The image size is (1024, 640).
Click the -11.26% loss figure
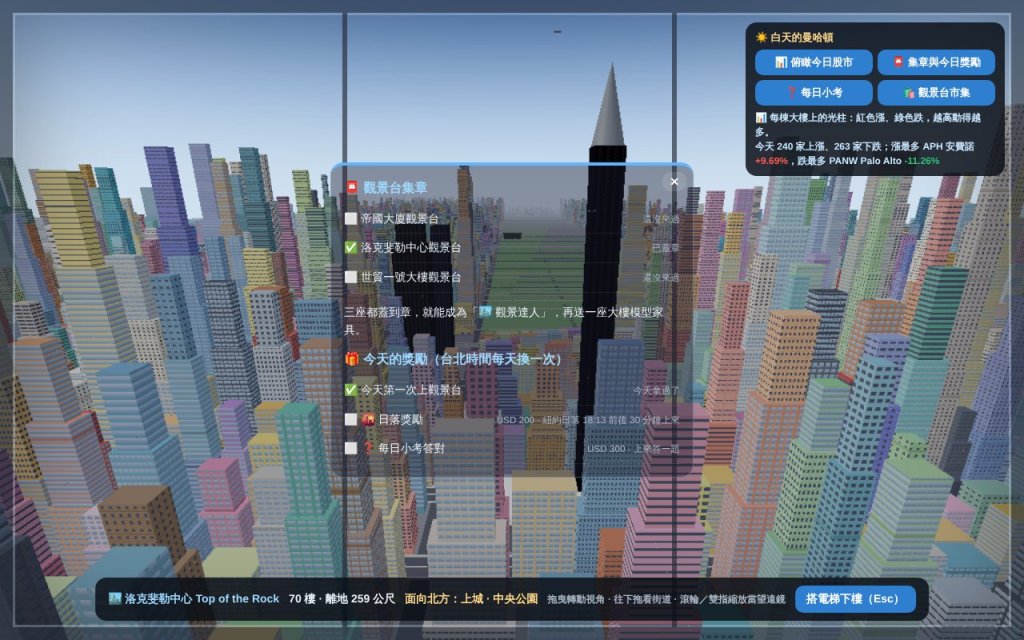[921, 161]
